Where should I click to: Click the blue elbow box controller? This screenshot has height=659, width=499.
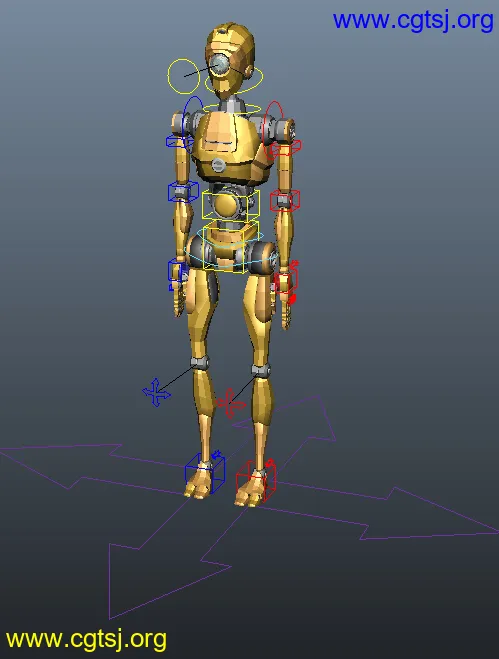(x=183, y=192)
